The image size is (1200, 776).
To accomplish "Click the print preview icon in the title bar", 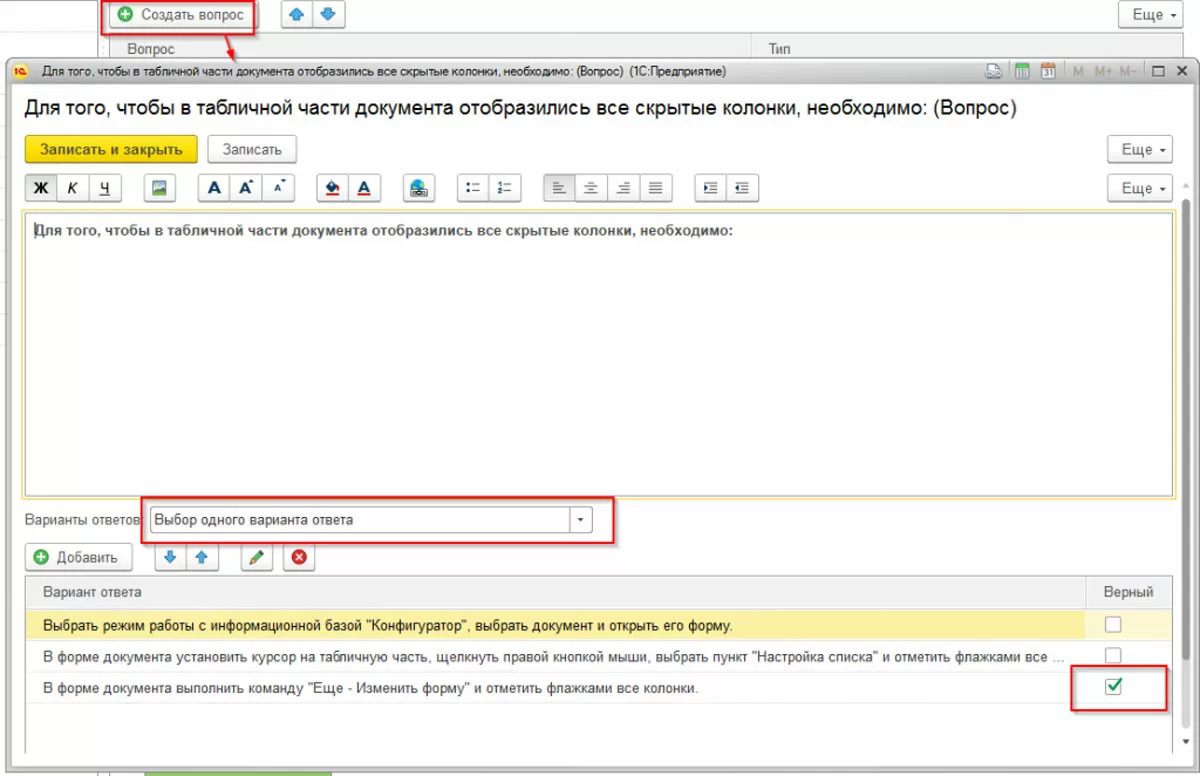I will (x=994, y=71).
